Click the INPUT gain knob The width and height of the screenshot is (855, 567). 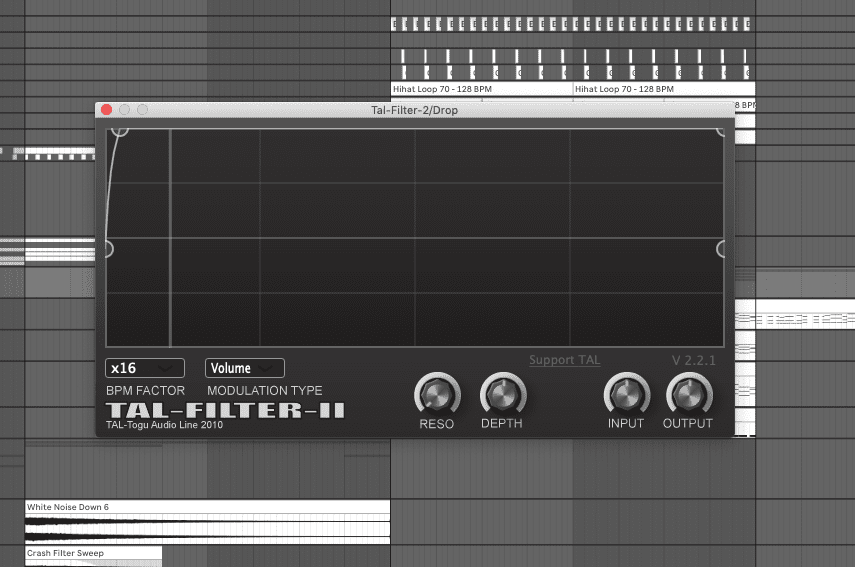point(626,396)
